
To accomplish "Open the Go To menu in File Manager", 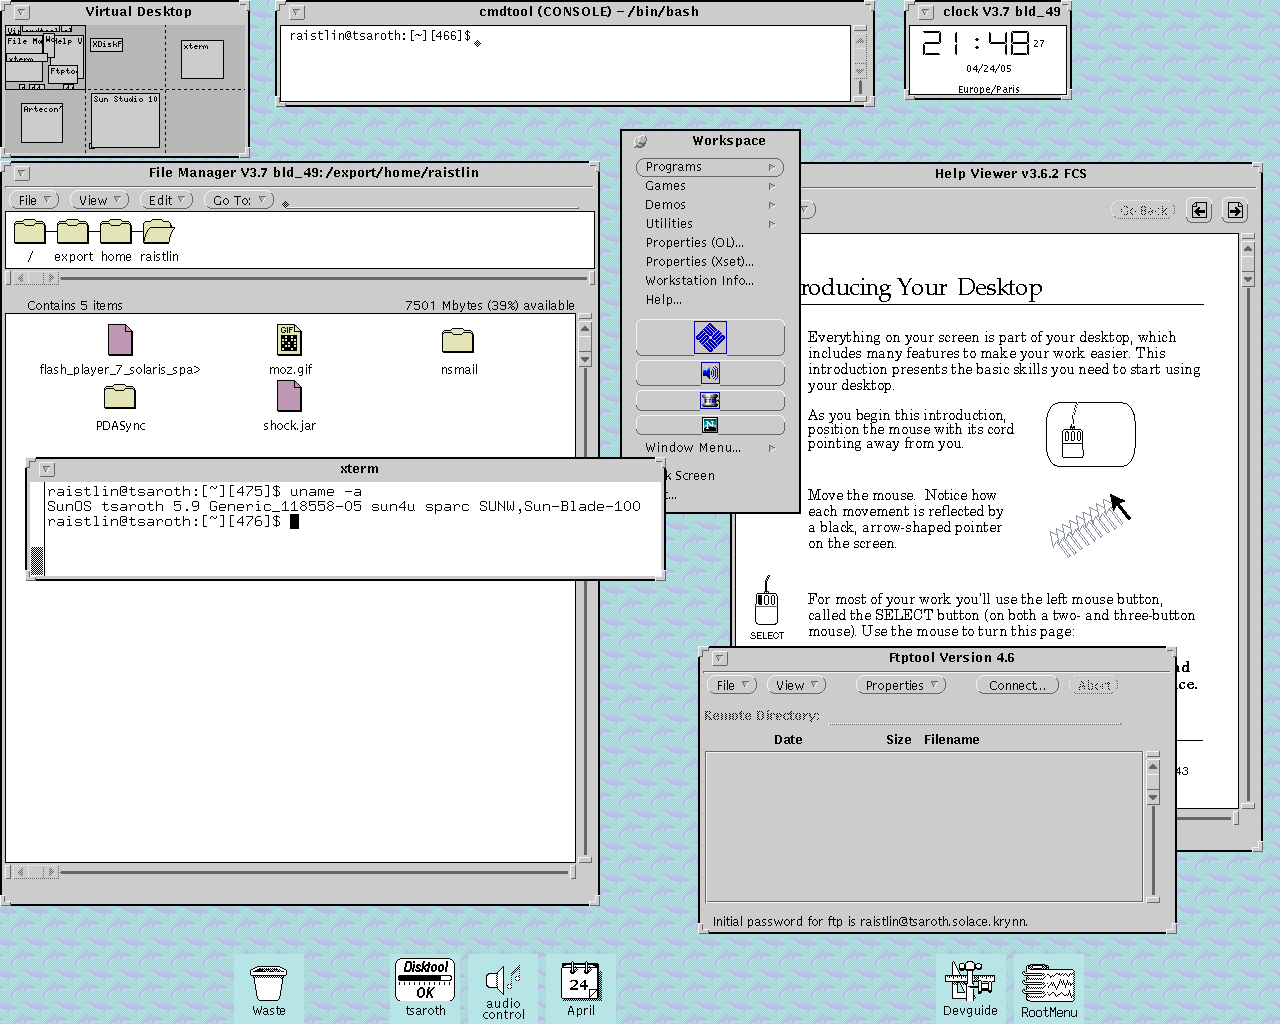I will pos(239,200).
